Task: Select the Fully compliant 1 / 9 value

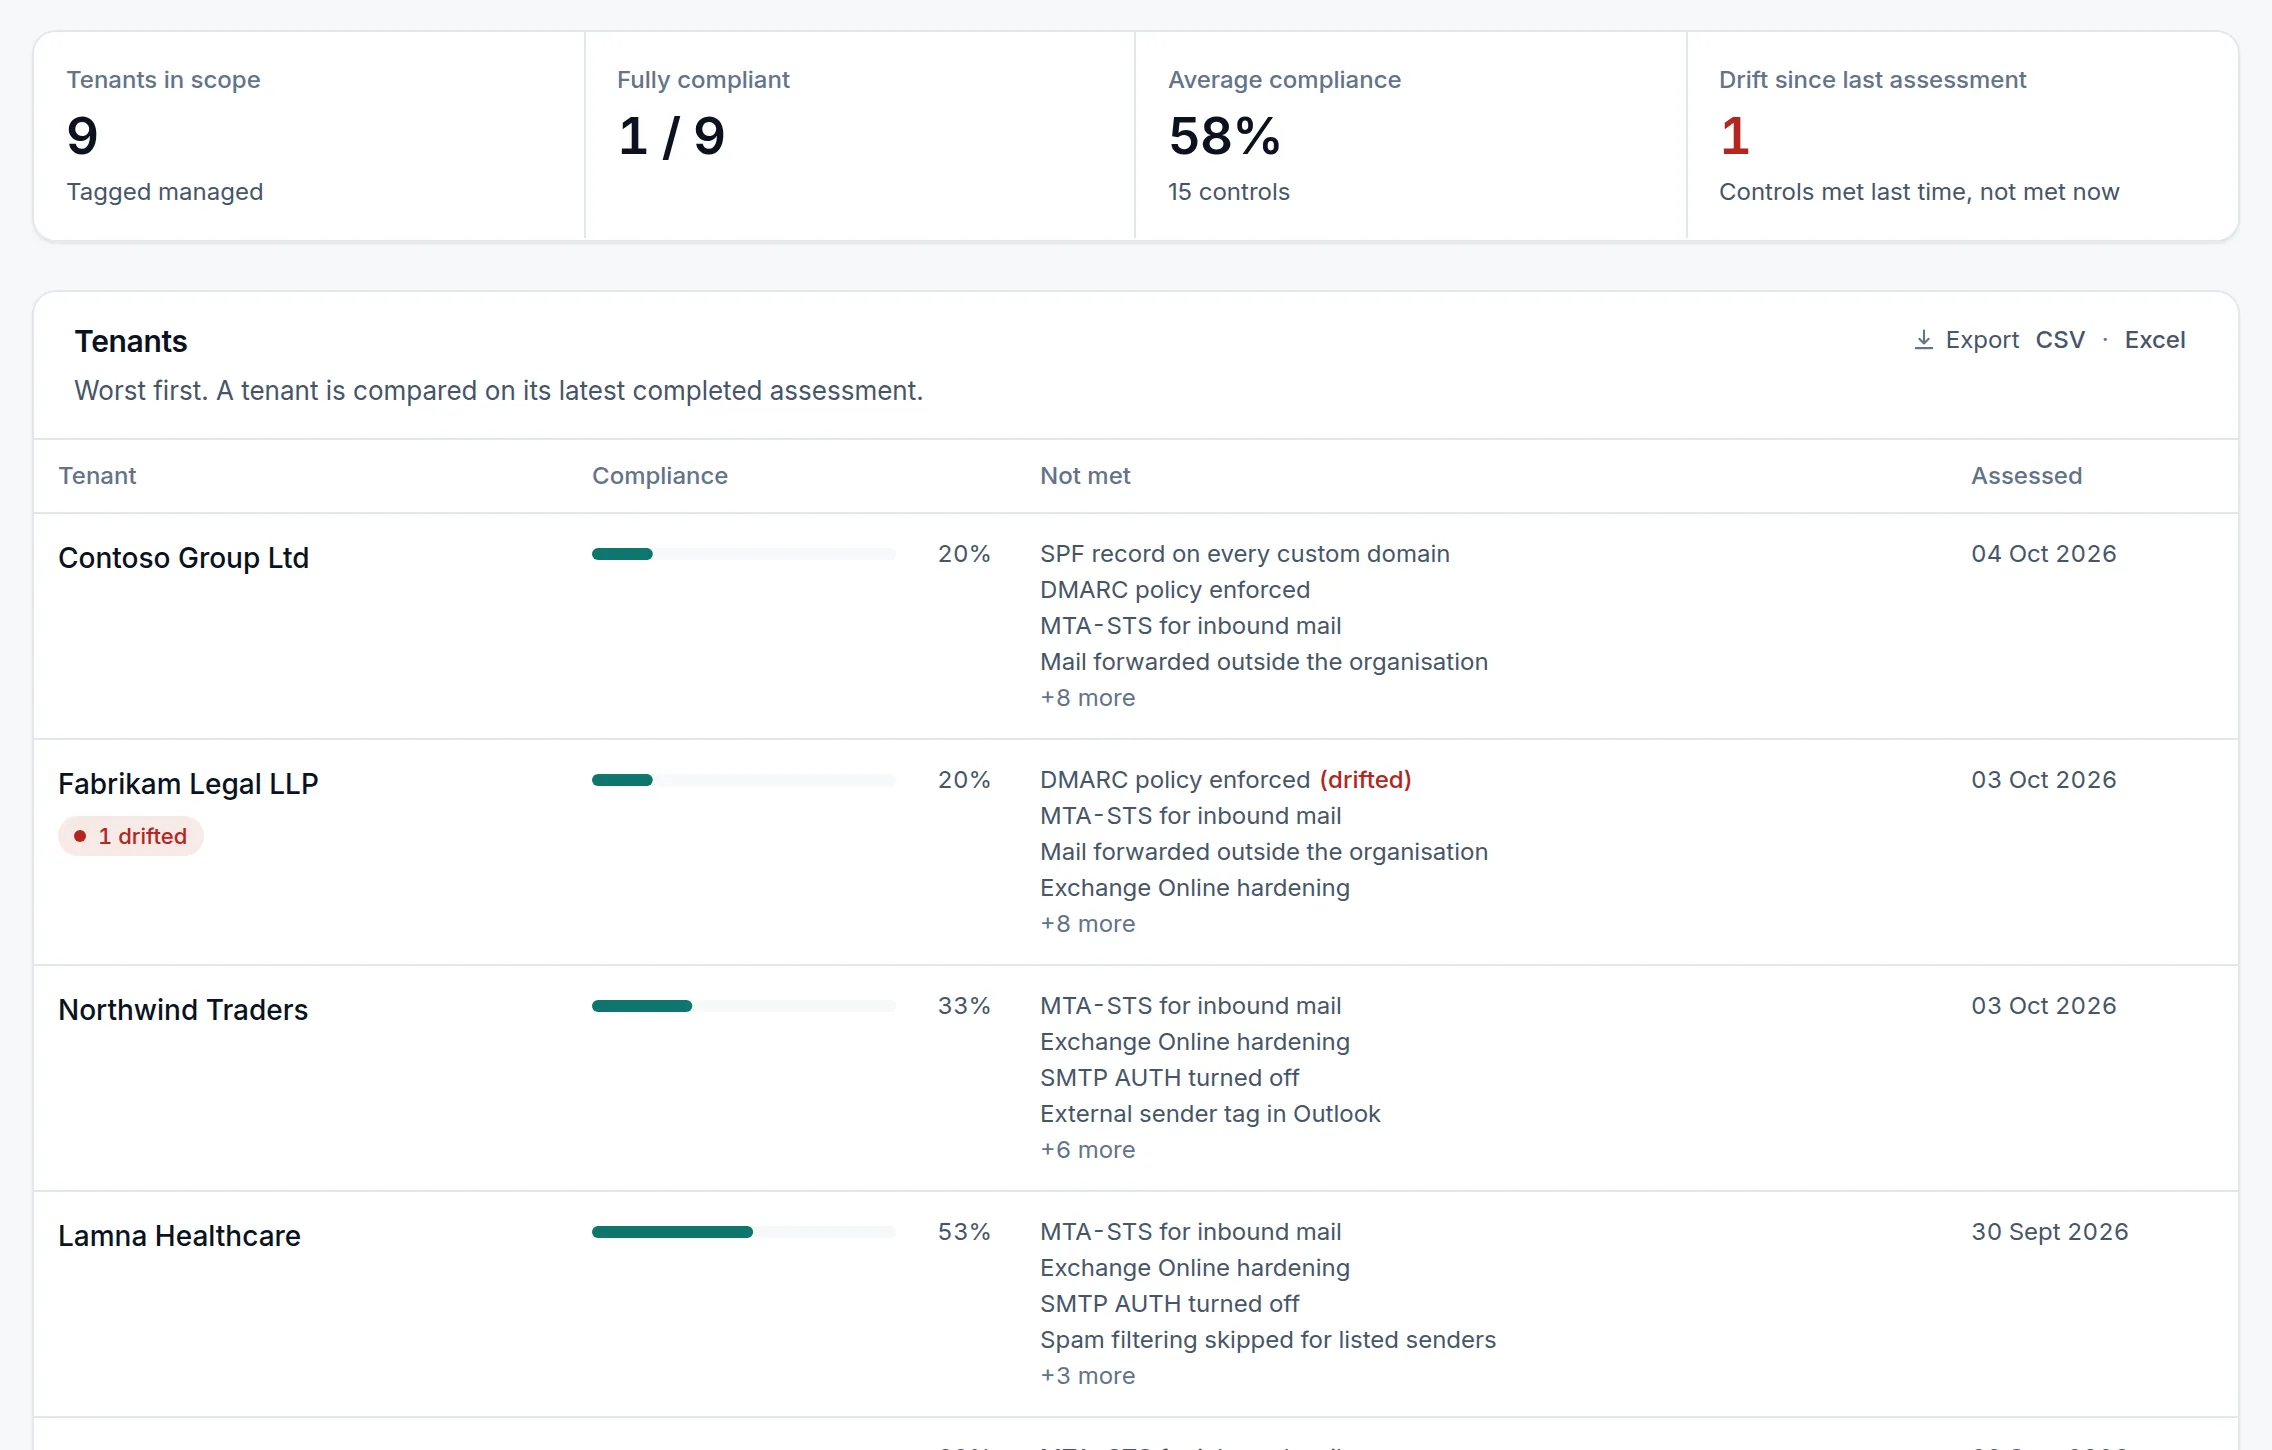Action: point(671,136)
